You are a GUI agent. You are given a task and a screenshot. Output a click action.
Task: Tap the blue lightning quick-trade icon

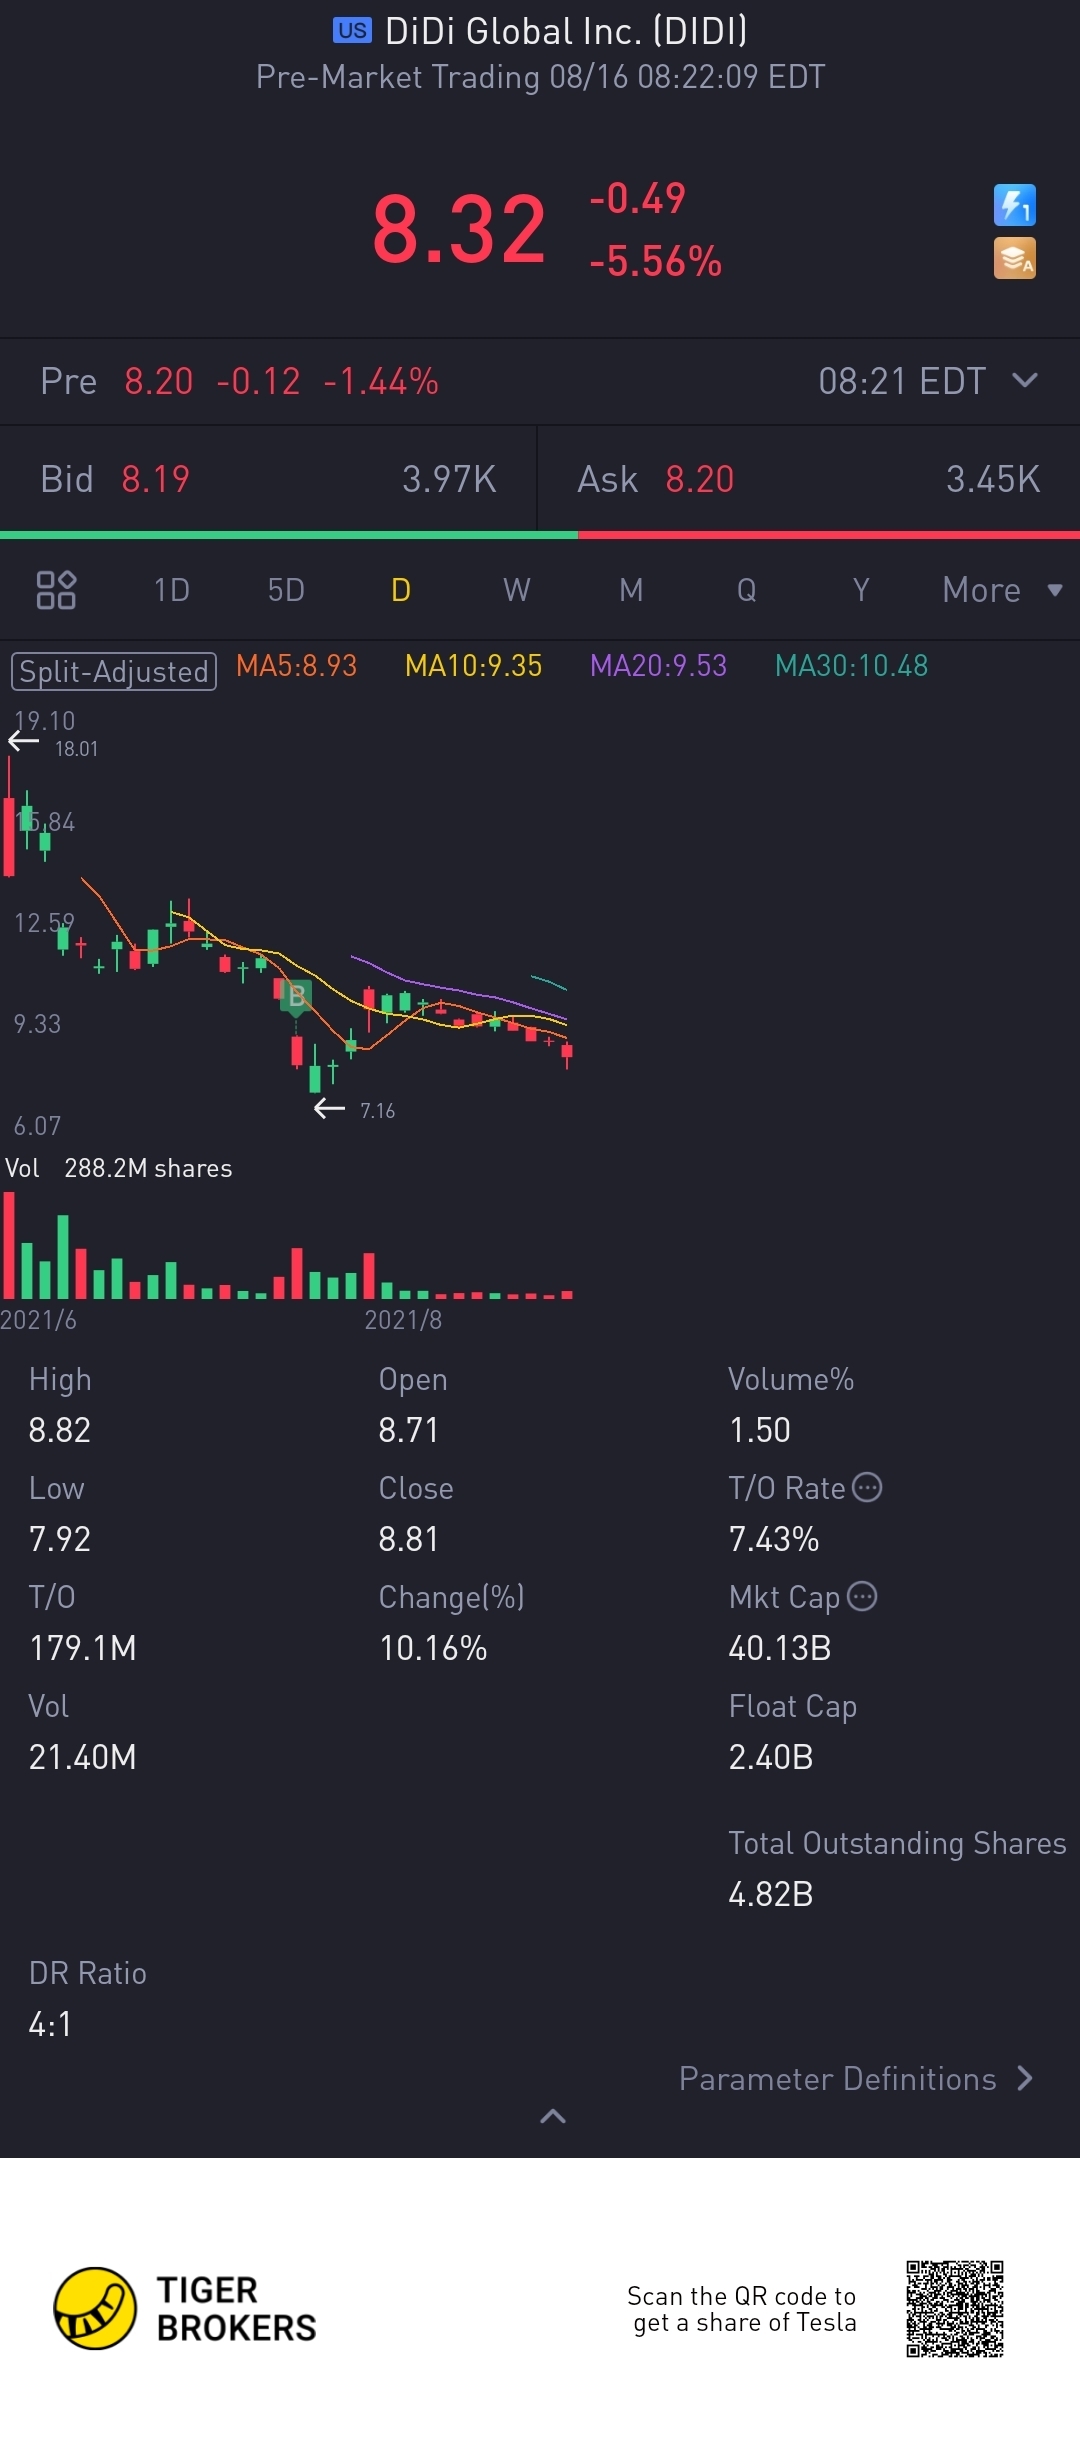(1014, 205)
